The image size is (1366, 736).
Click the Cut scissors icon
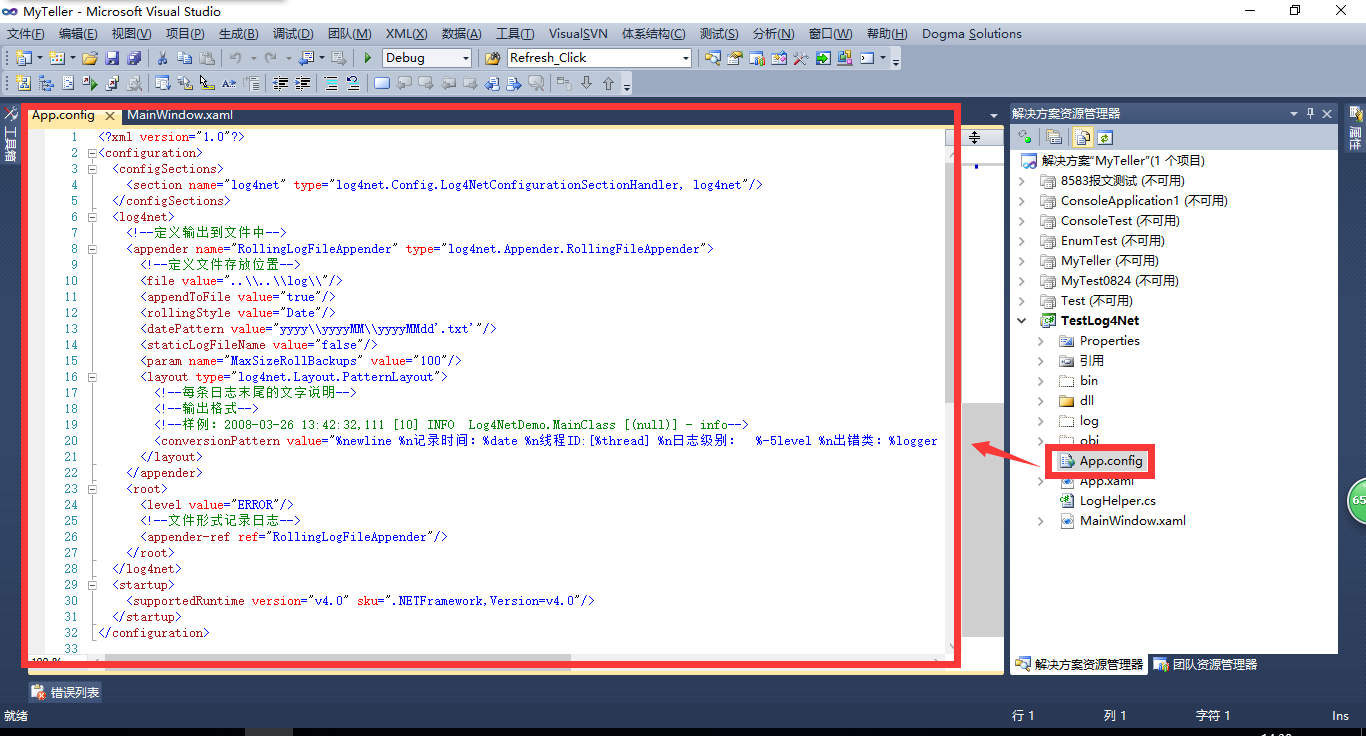[x=162, y=58]
